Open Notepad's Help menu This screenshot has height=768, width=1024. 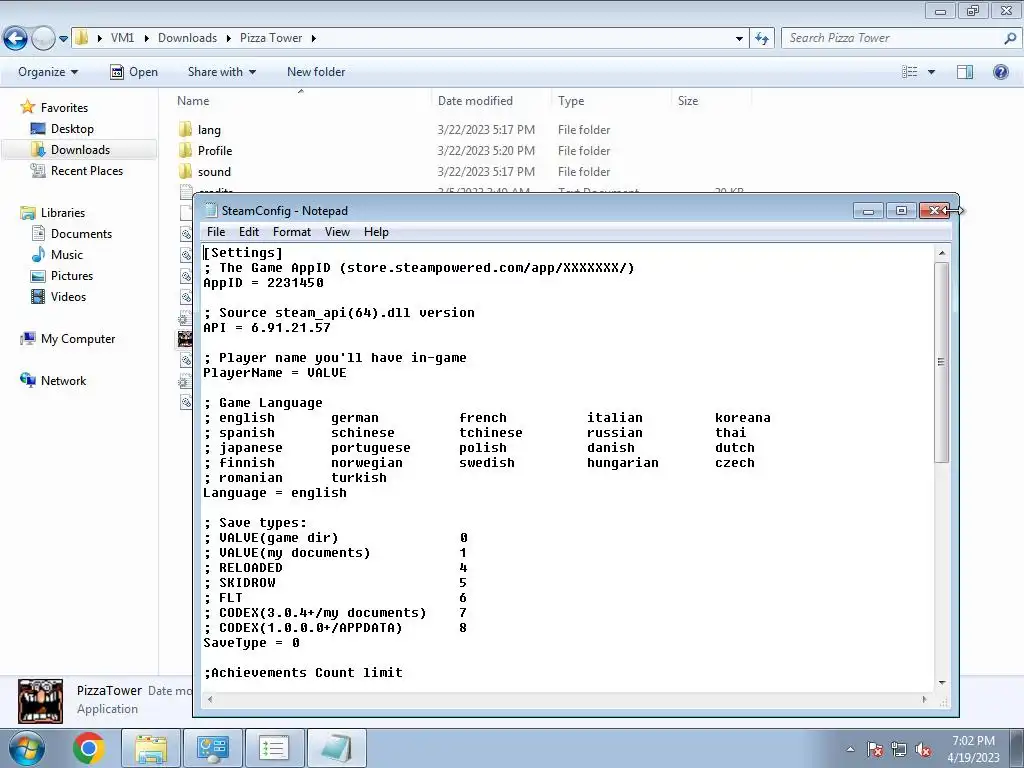tap(376, 232)
